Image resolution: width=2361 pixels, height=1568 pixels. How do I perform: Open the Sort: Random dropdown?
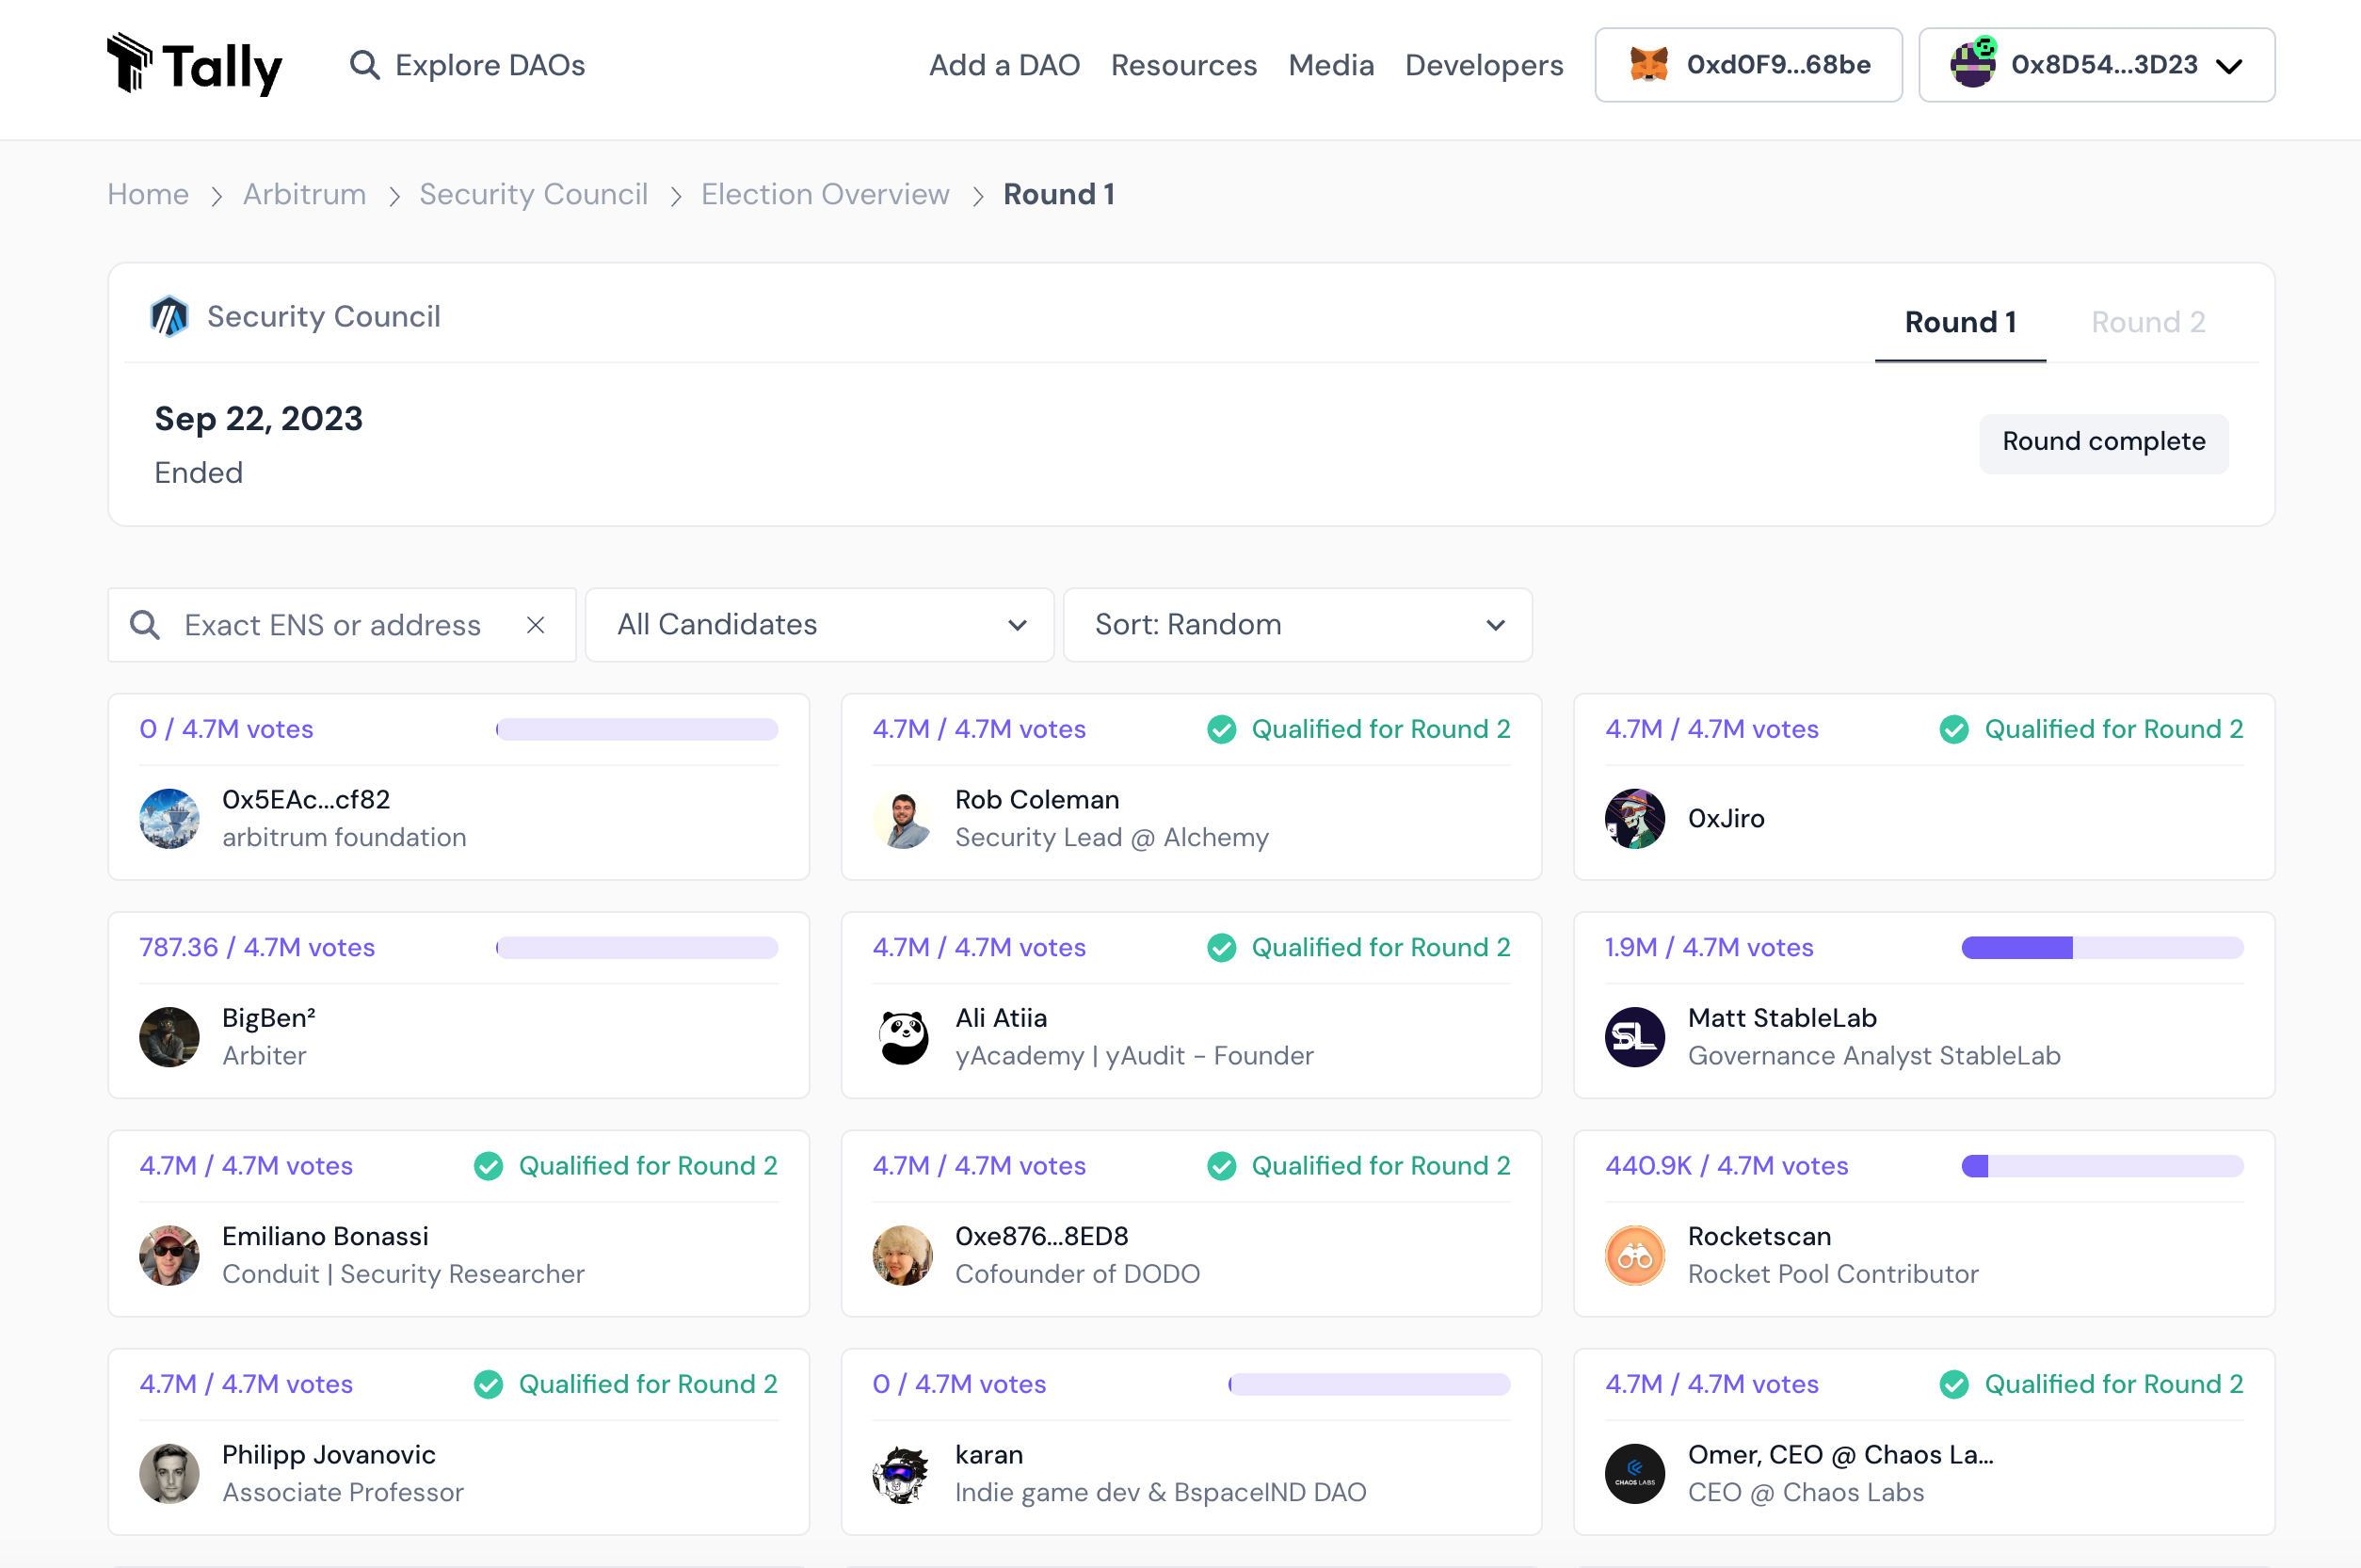[x=1298, y=625]
